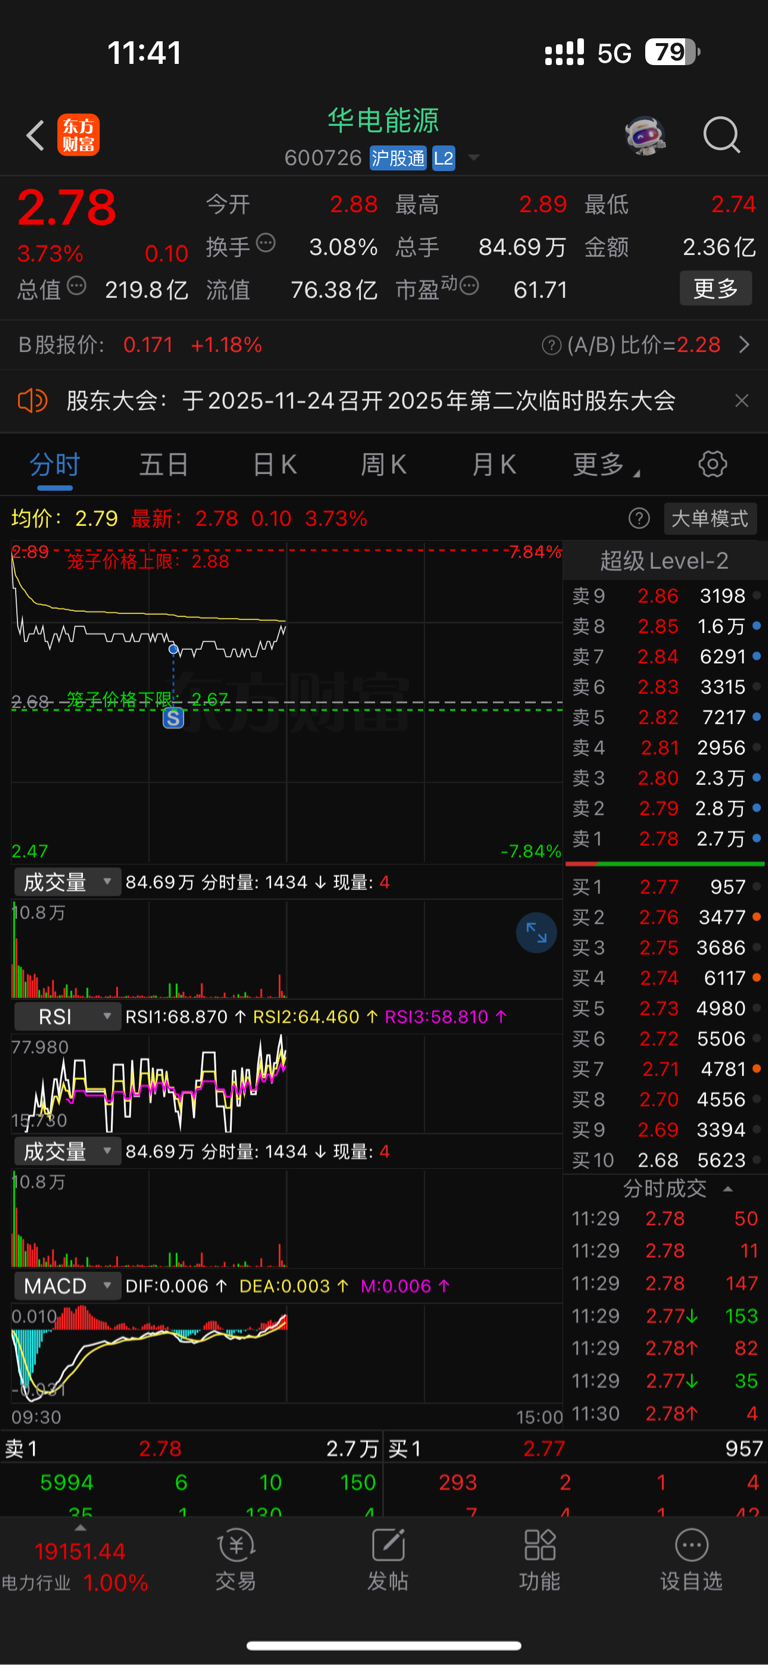Switch to the 日K tab

[x=274, y=465]
